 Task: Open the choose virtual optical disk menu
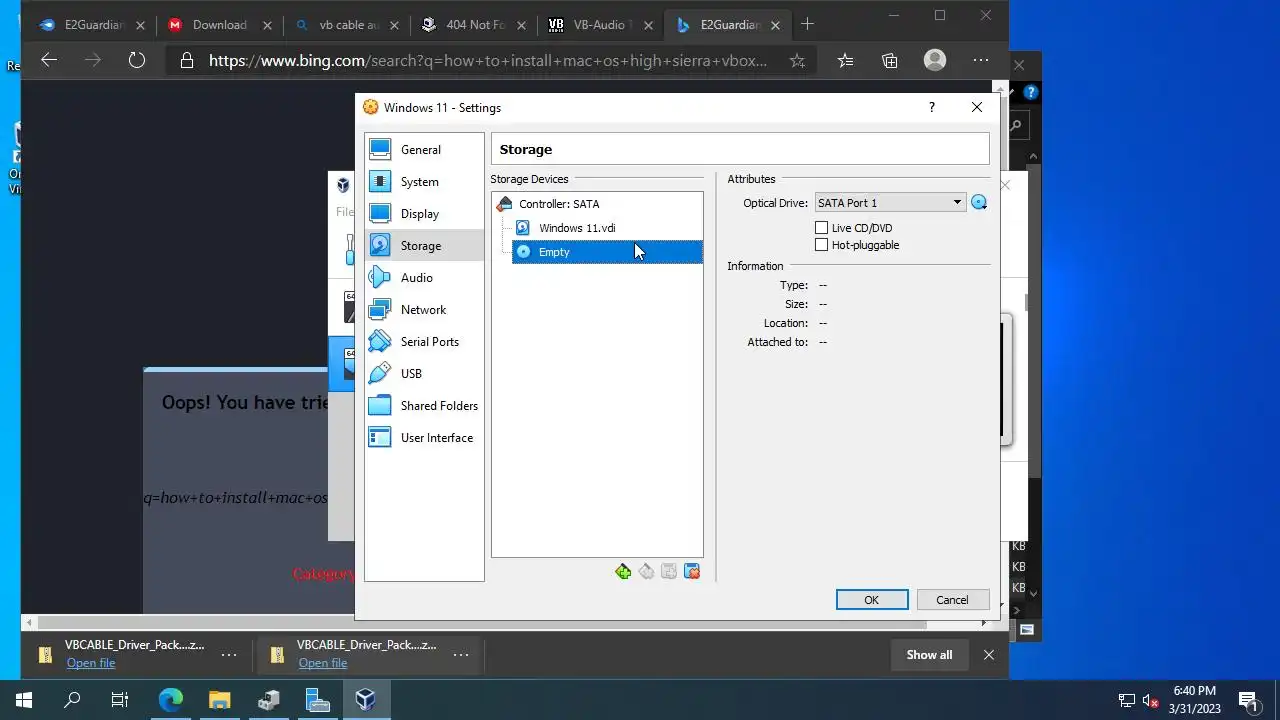click(979, 203)
